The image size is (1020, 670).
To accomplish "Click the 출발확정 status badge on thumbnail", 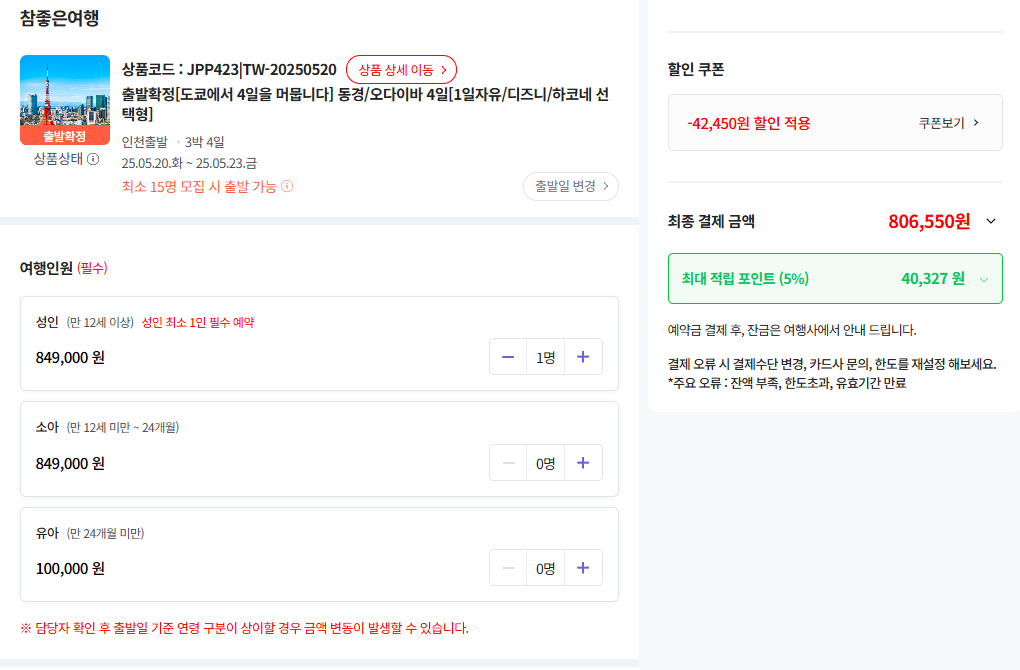I will [x=65, y=136].
